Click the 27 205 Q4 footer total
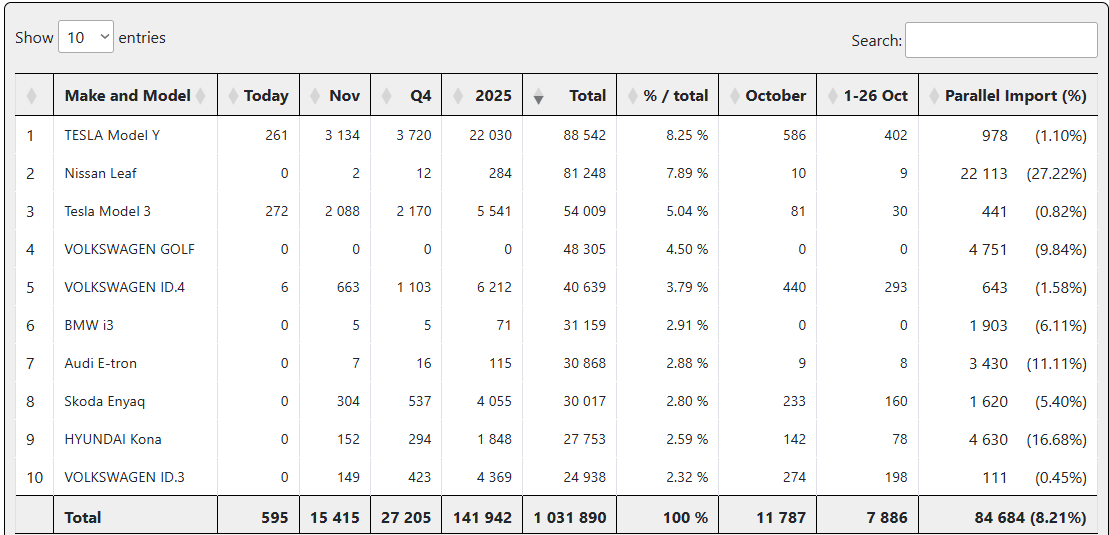 click(406, 517)
